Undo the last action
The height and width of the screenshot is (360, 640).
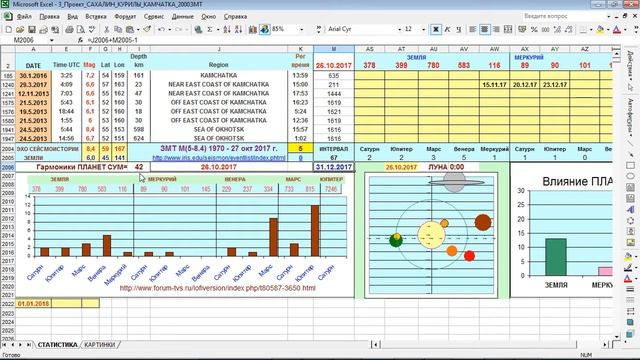coord(162,29)
